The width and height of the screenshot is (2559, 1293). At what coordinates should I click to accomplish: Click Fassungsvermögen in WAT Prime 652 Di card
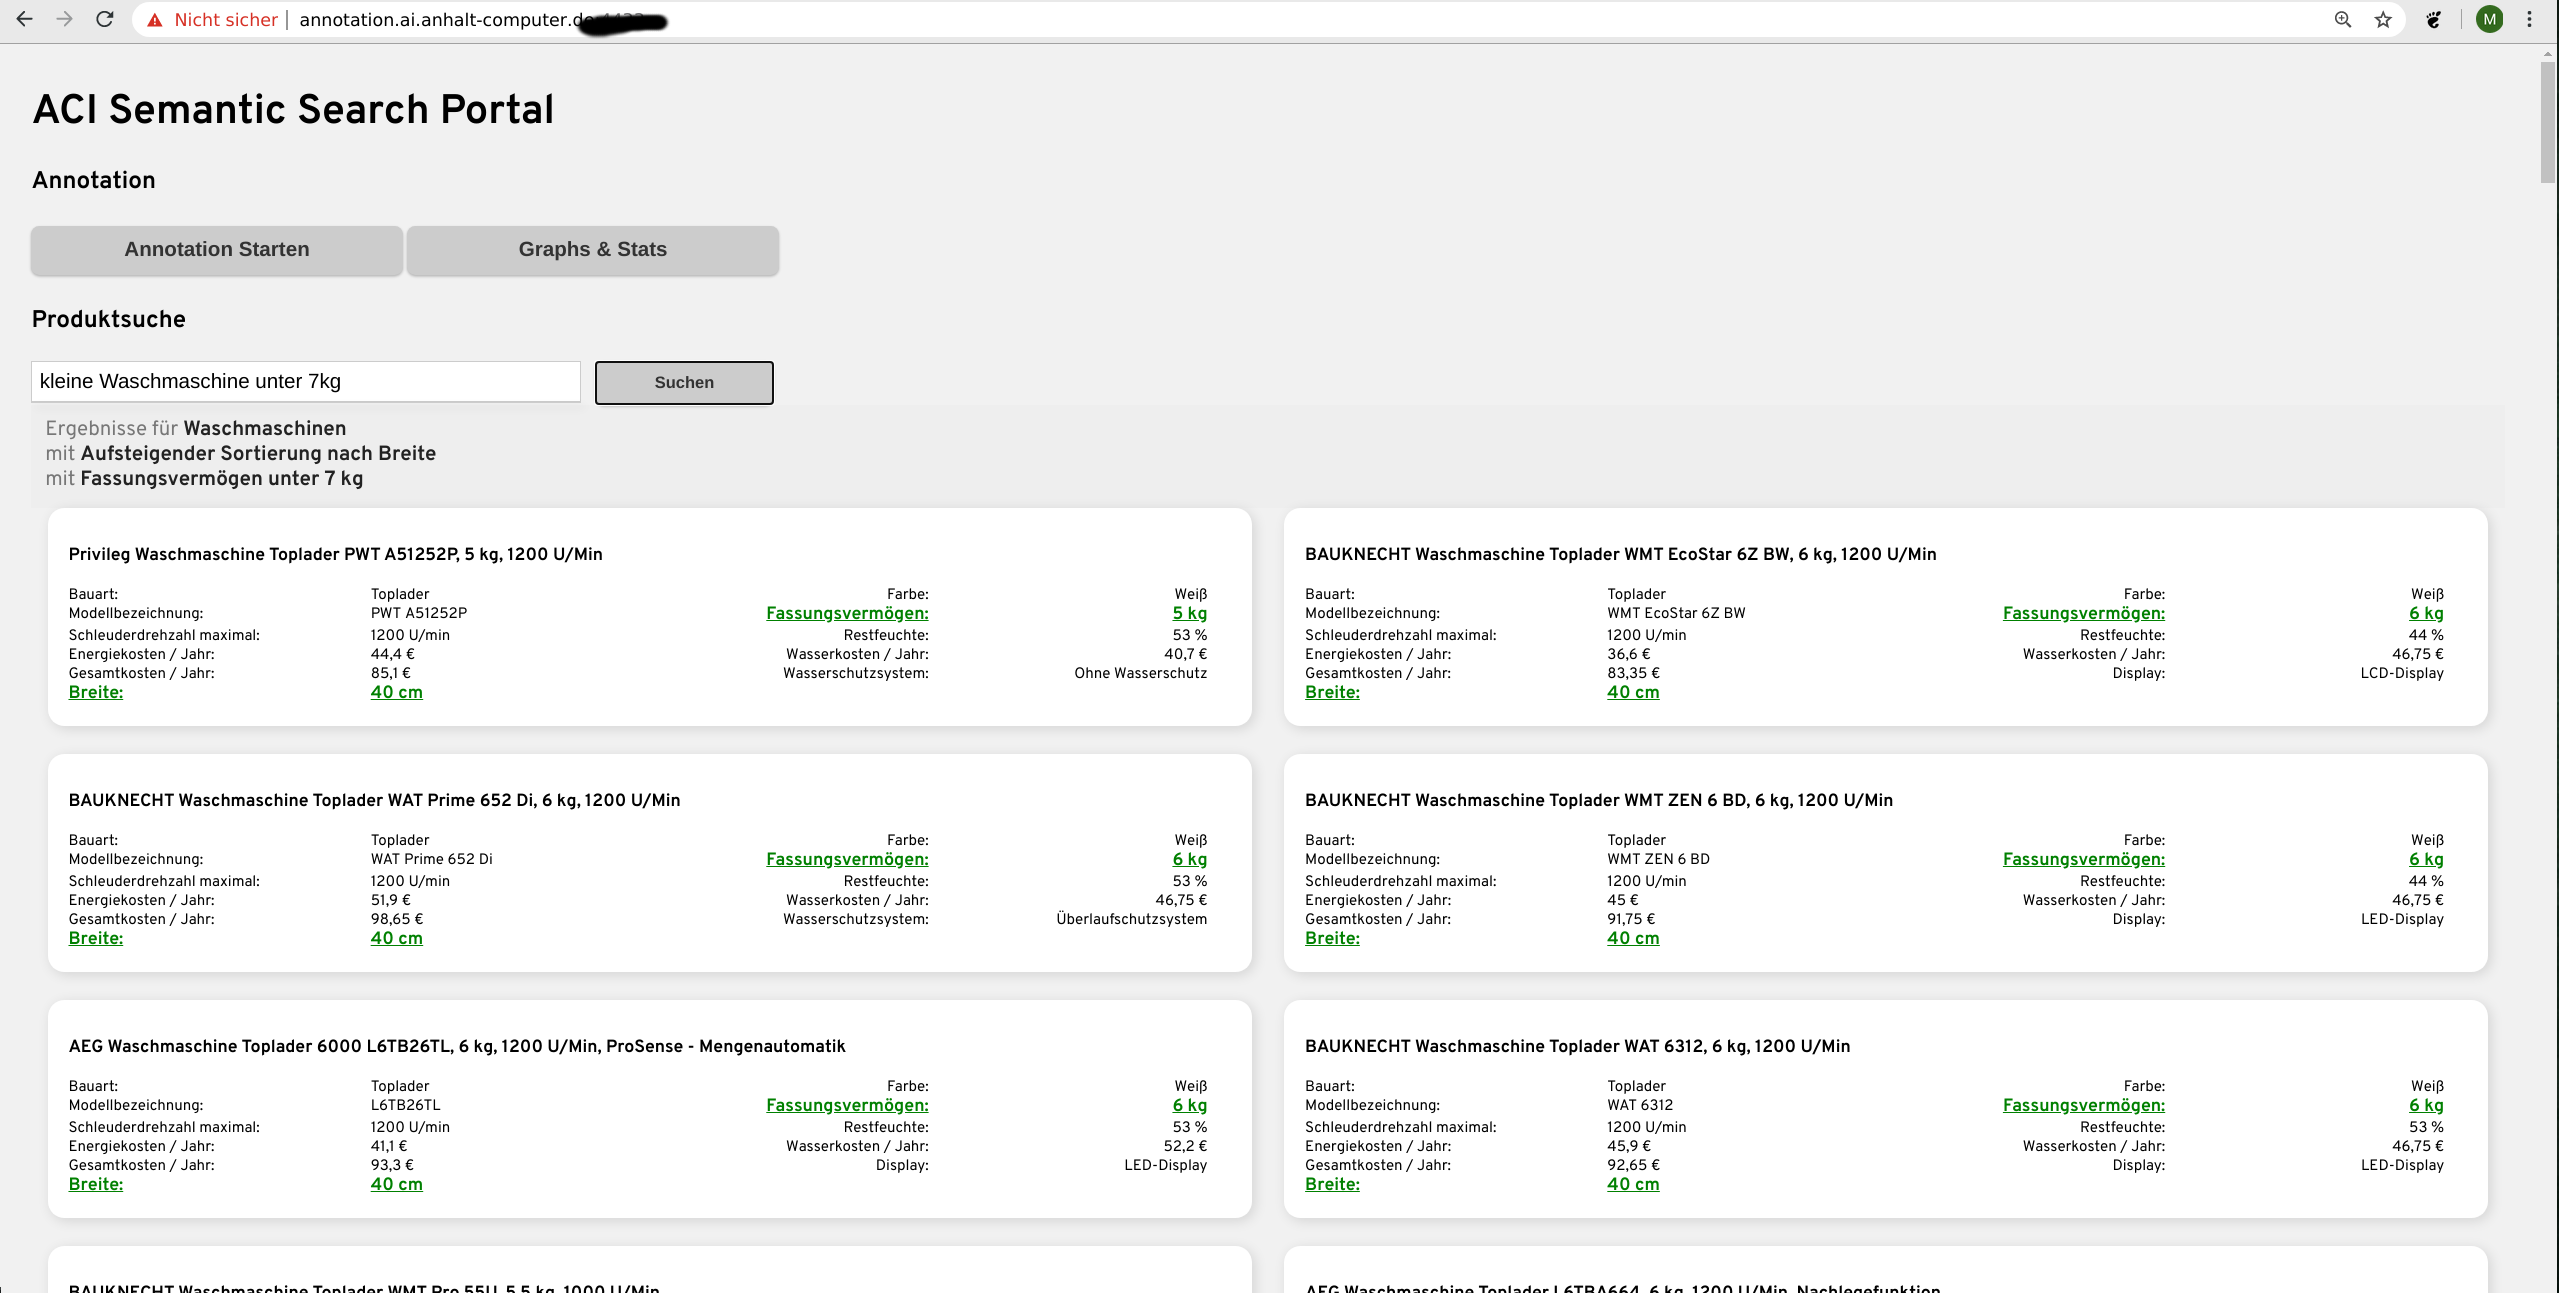[x=847, y=860]
